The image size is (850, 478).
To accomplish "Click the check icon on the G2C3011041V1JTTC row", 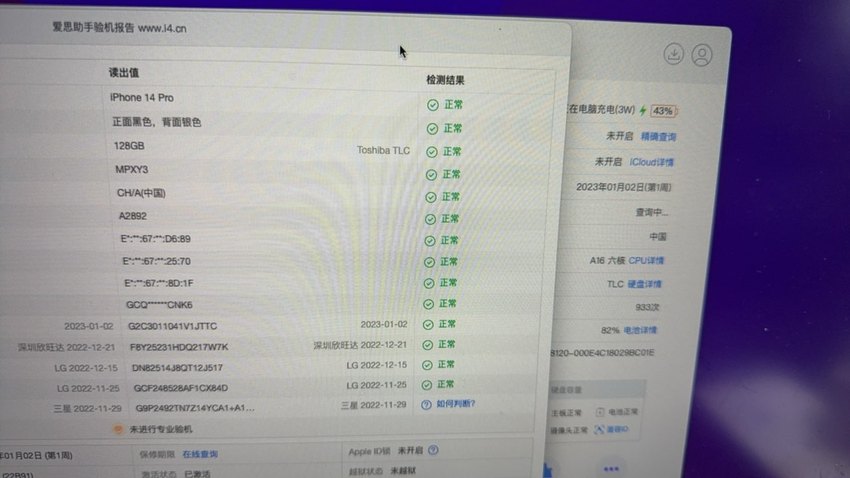I will pyautogui.click(x=428, y=325).
